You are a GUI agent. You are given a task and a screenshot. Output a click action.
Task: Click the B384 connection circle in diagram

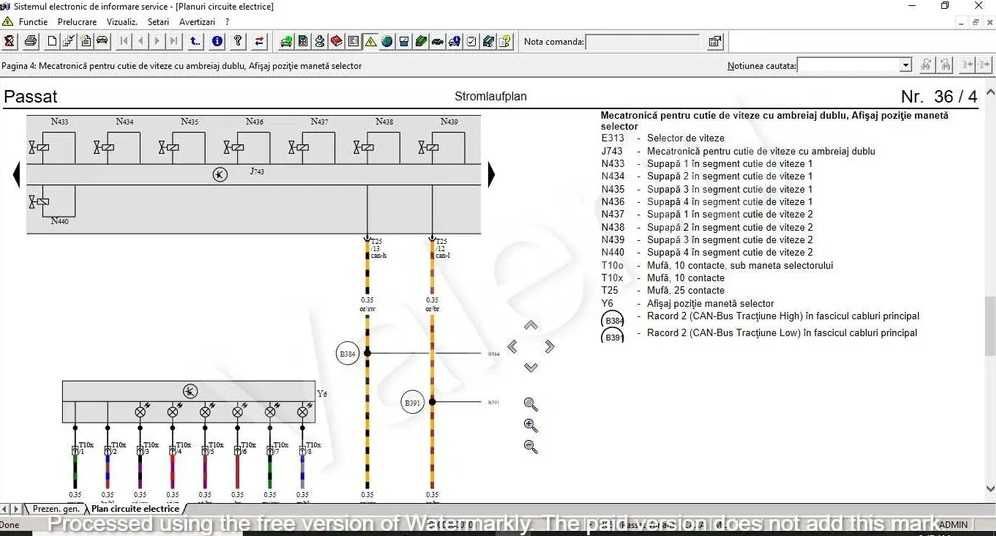coord(347,353)
